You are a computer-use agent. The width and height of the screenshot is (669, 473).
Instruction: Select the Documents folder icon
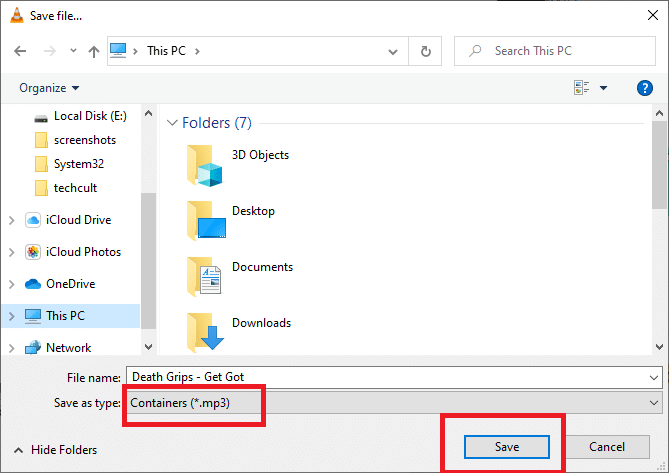click(x=204, y=276)
